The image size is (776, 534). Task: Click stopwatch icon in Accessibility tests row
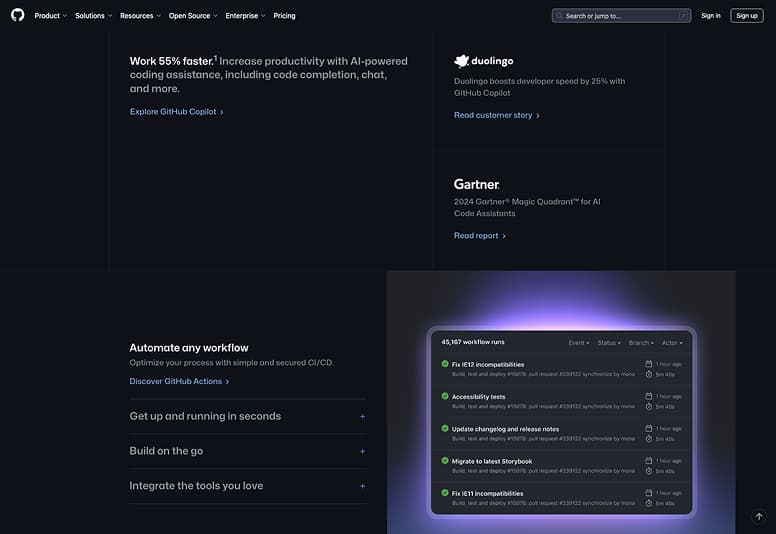point(648,407)
